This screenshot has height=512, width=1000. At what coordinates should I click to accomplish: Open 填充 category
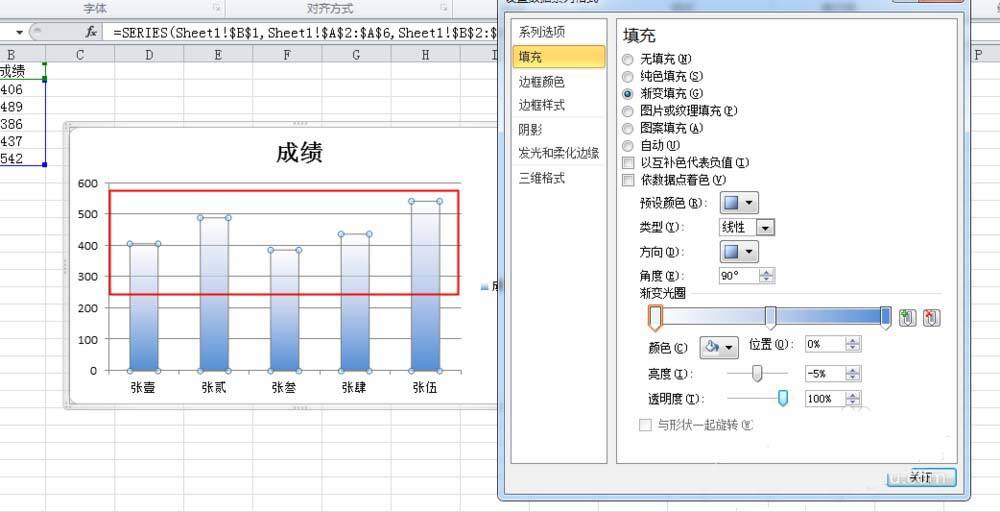coord(559,57)
